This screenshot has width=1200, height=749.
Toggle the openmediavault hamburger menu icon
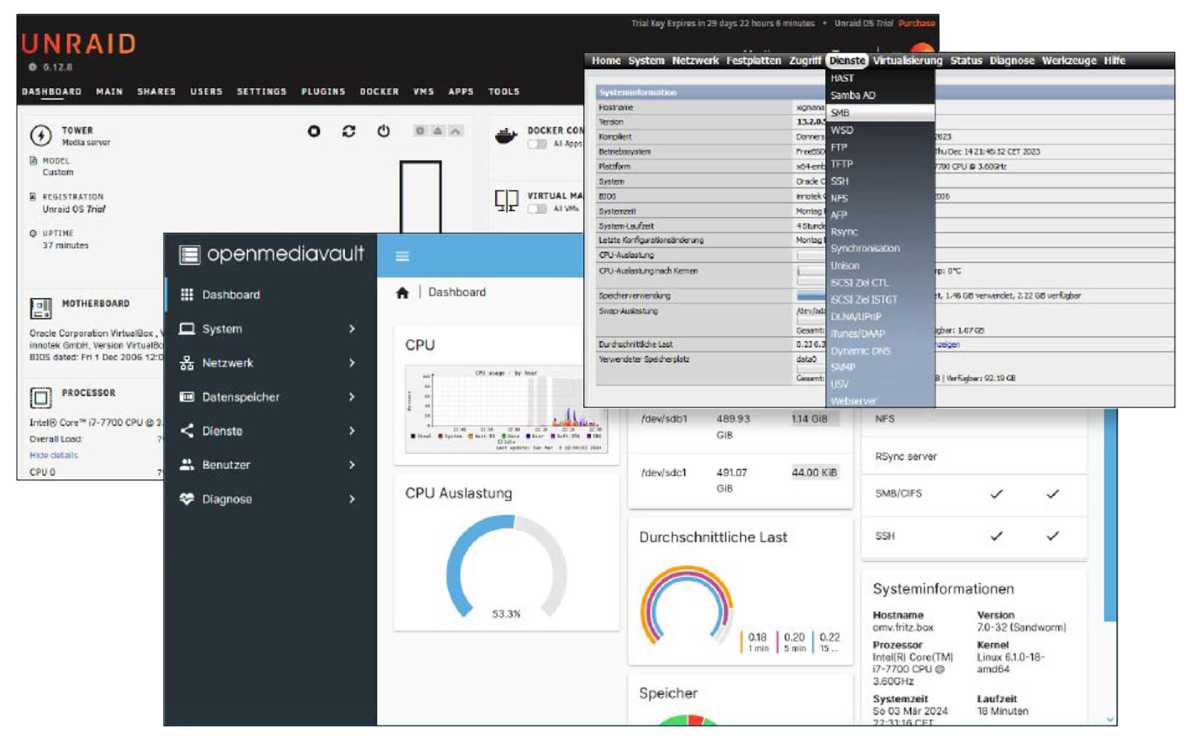[x=402, y=256]
